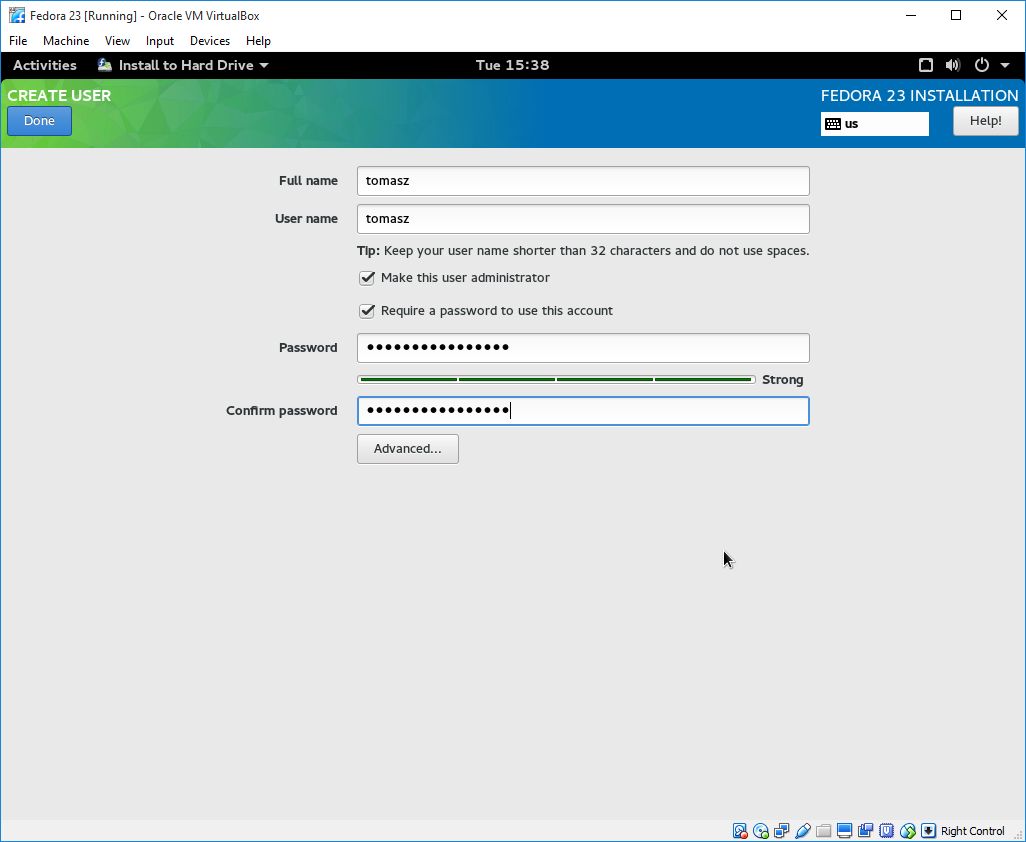Maximize the VirtualBox window
The image size is (1026, 842).
tap(956, 15)
